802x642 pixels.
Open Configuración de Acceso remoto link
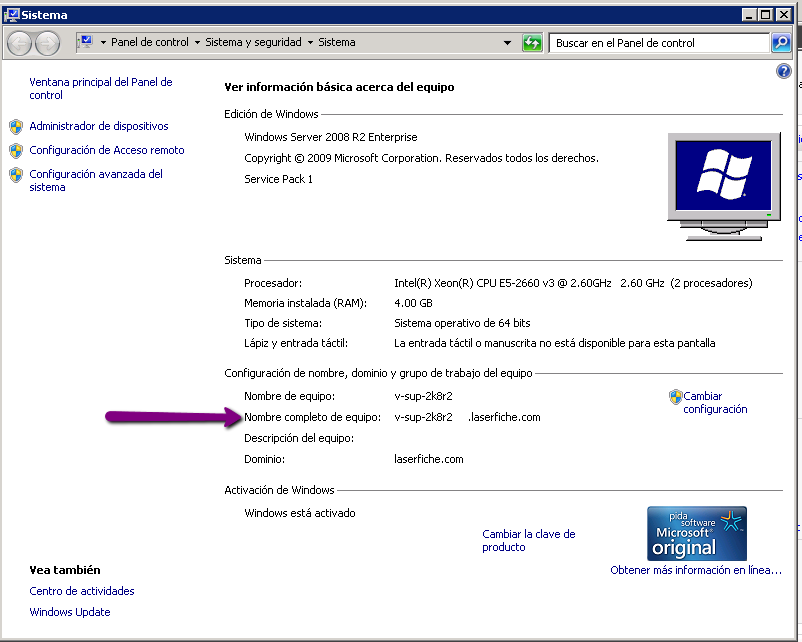tap(107, 150)
